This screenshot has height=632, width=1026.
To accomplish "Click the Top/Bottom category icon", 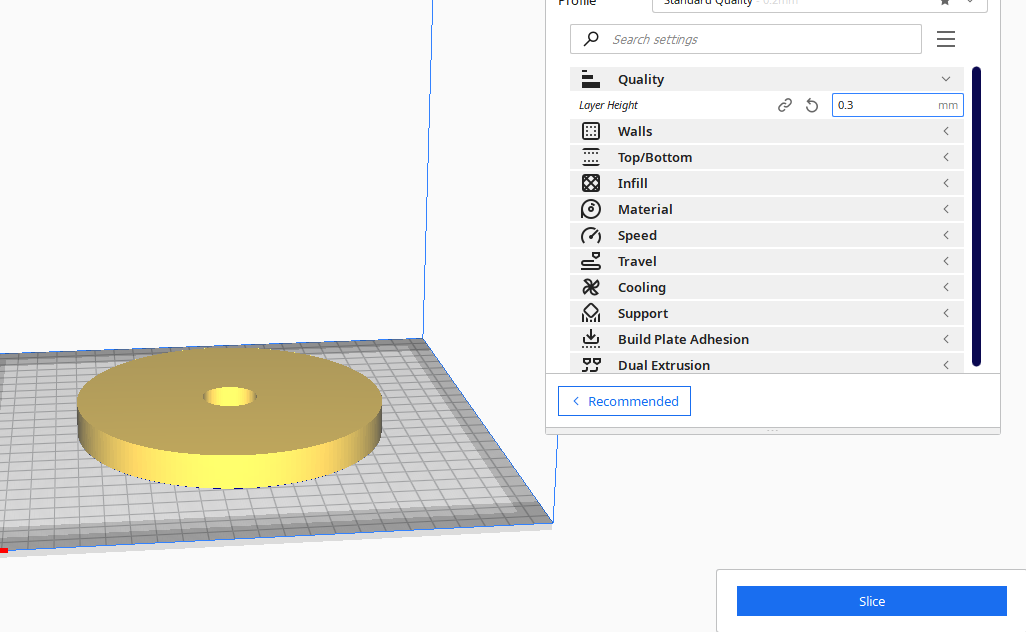I will pos(590,157).
